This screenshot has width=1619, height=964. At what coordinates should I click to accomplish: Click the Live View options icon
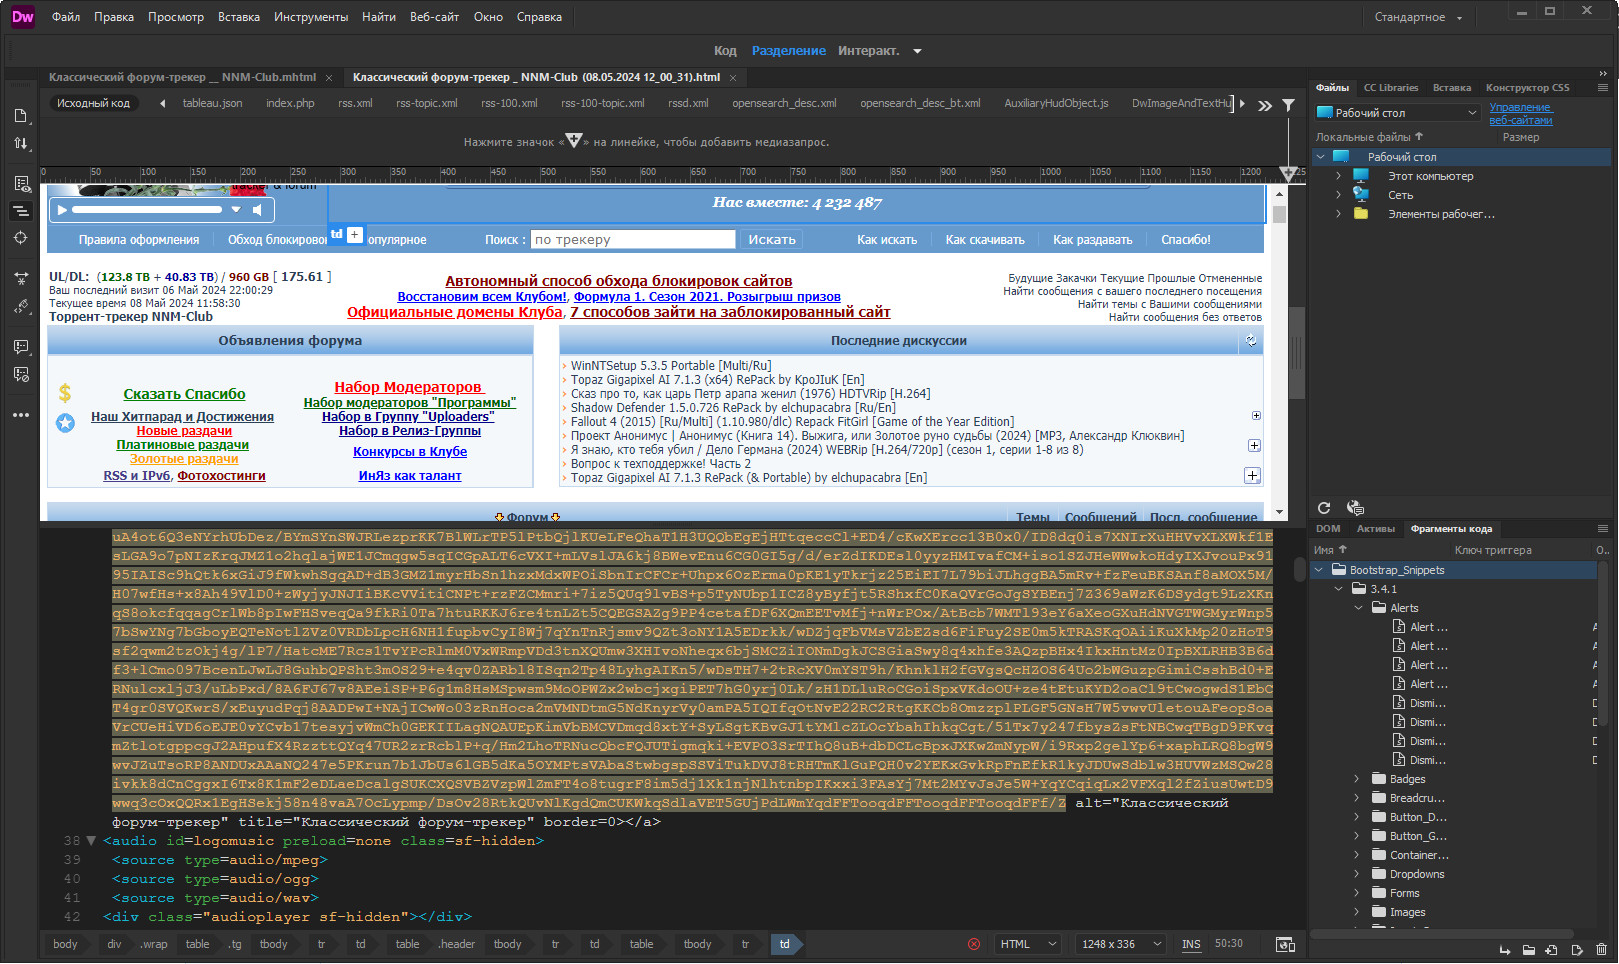(21, 183)
